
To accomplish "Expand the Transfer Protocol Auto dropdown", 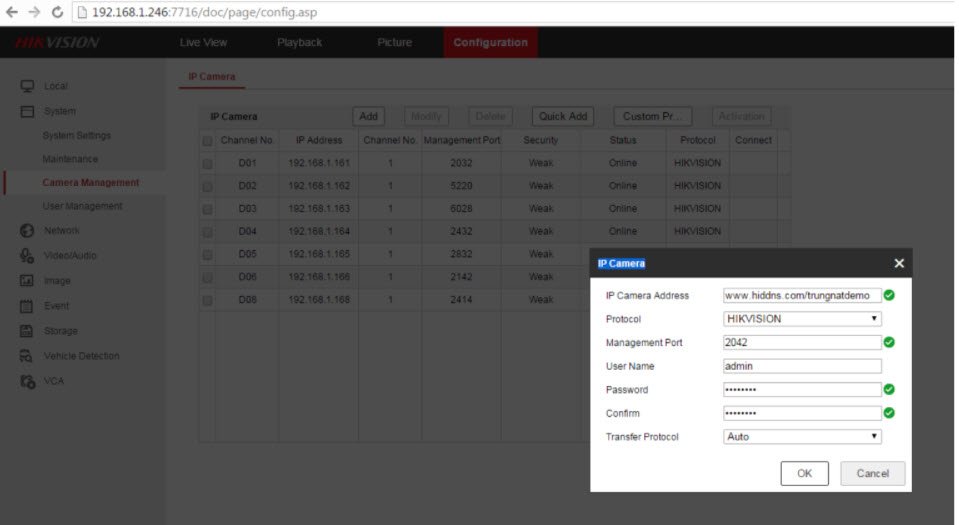I will pos(802,437).
